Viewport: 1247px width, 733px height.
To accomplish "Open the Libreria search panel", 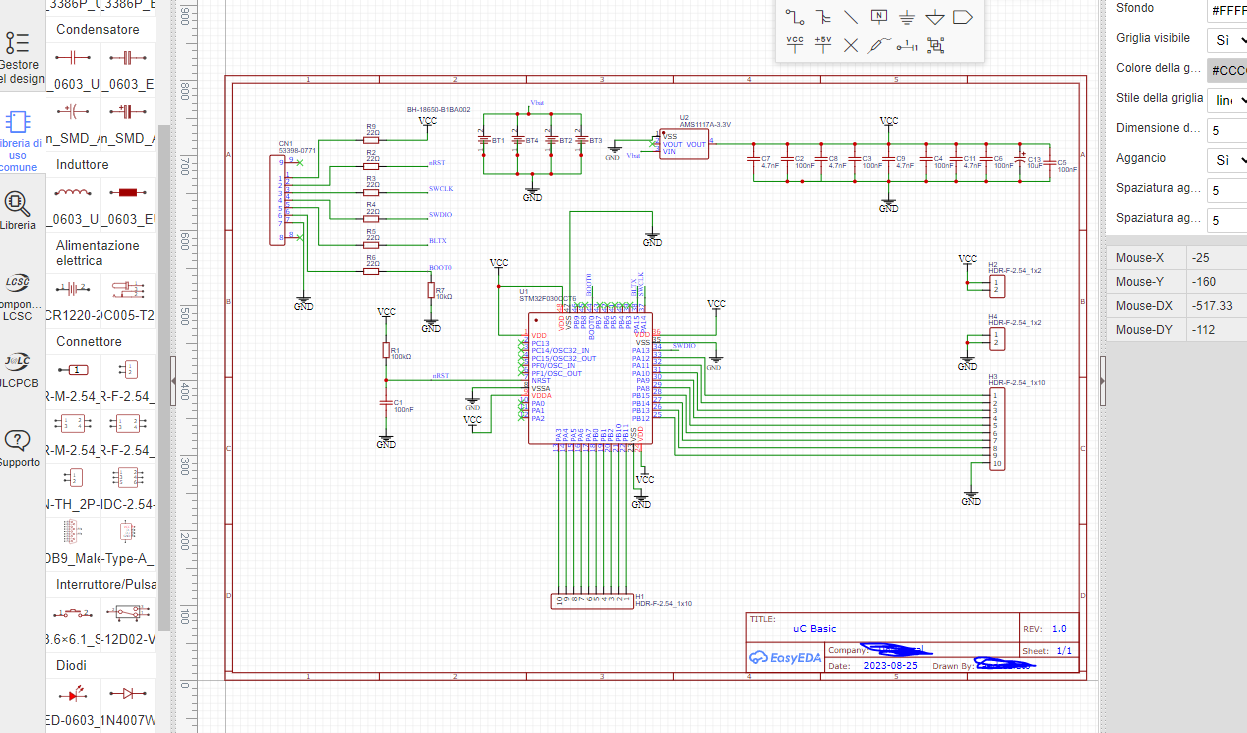I will coord(18,211).
